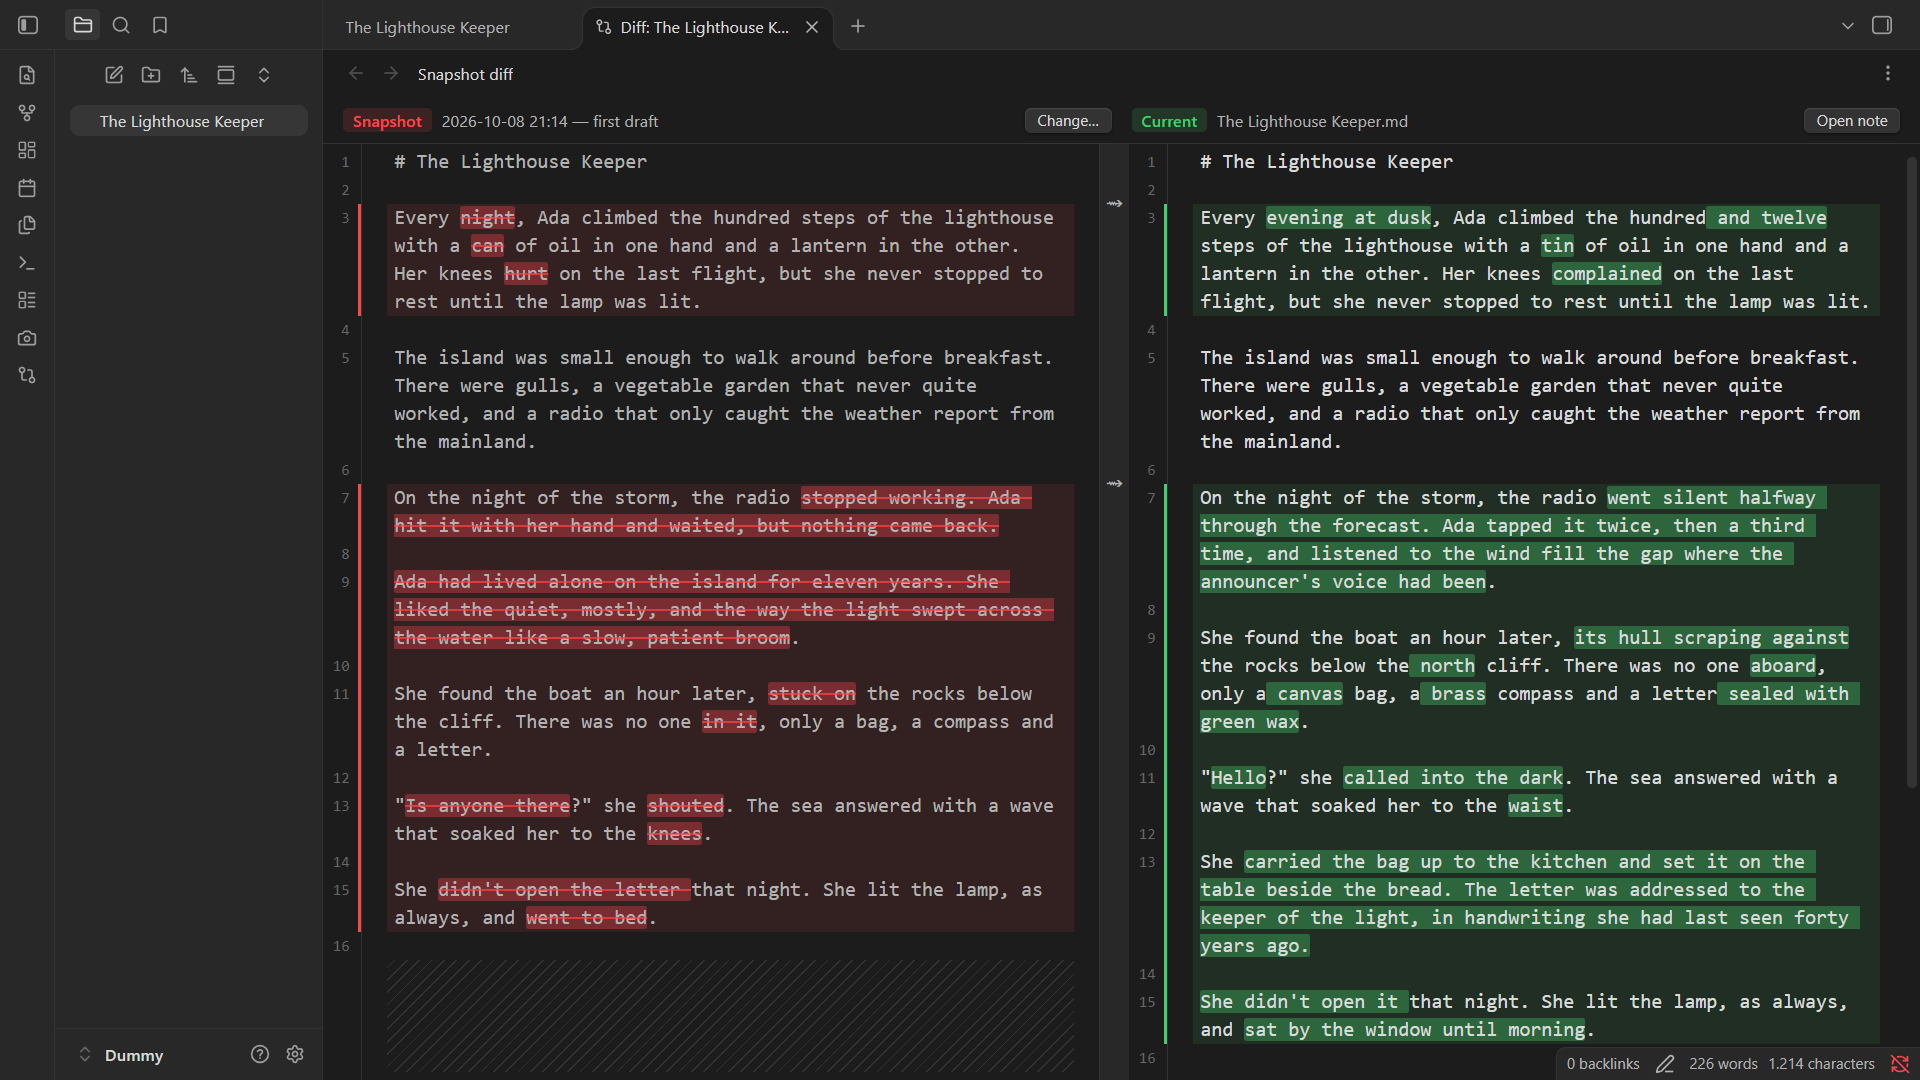Open the help icon
Viewport: 1920px width, 1080px height.
pyautogui.click(x=260, y=1054)
